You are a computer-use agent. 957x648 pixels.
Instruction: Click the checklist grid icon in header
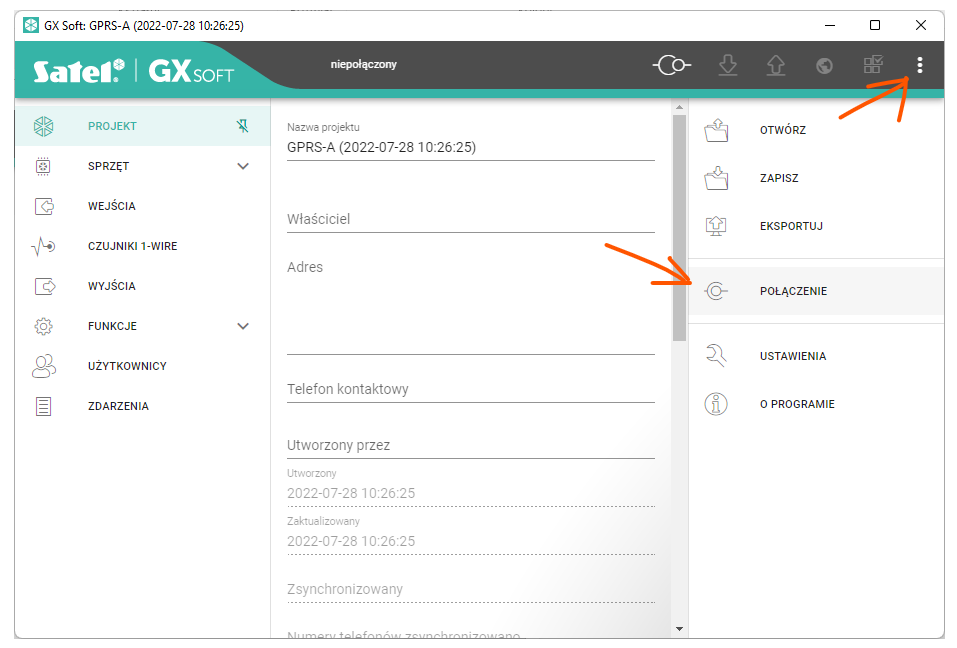click(x=872, y=66)
